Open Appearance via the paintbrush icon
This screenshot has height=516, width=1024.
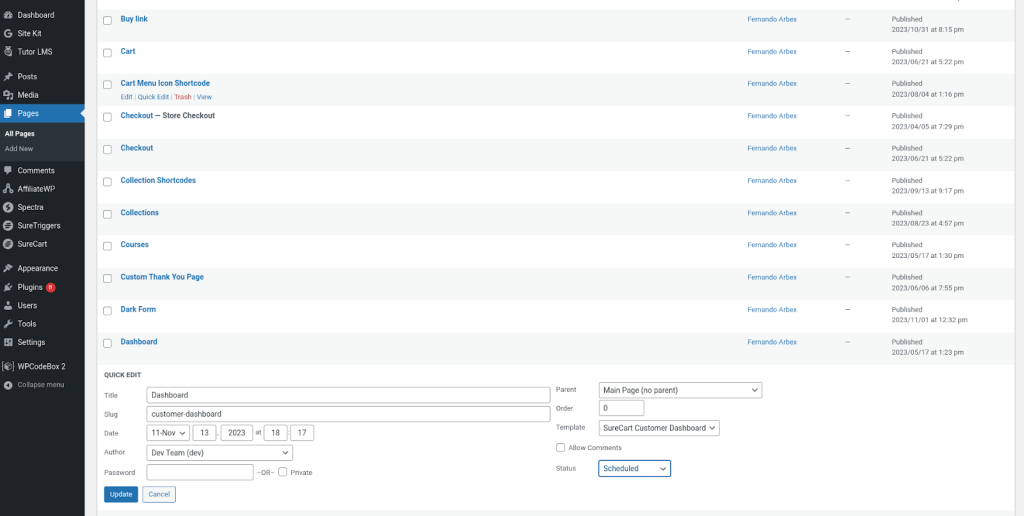pyautogui.click(x=8, y=268)
